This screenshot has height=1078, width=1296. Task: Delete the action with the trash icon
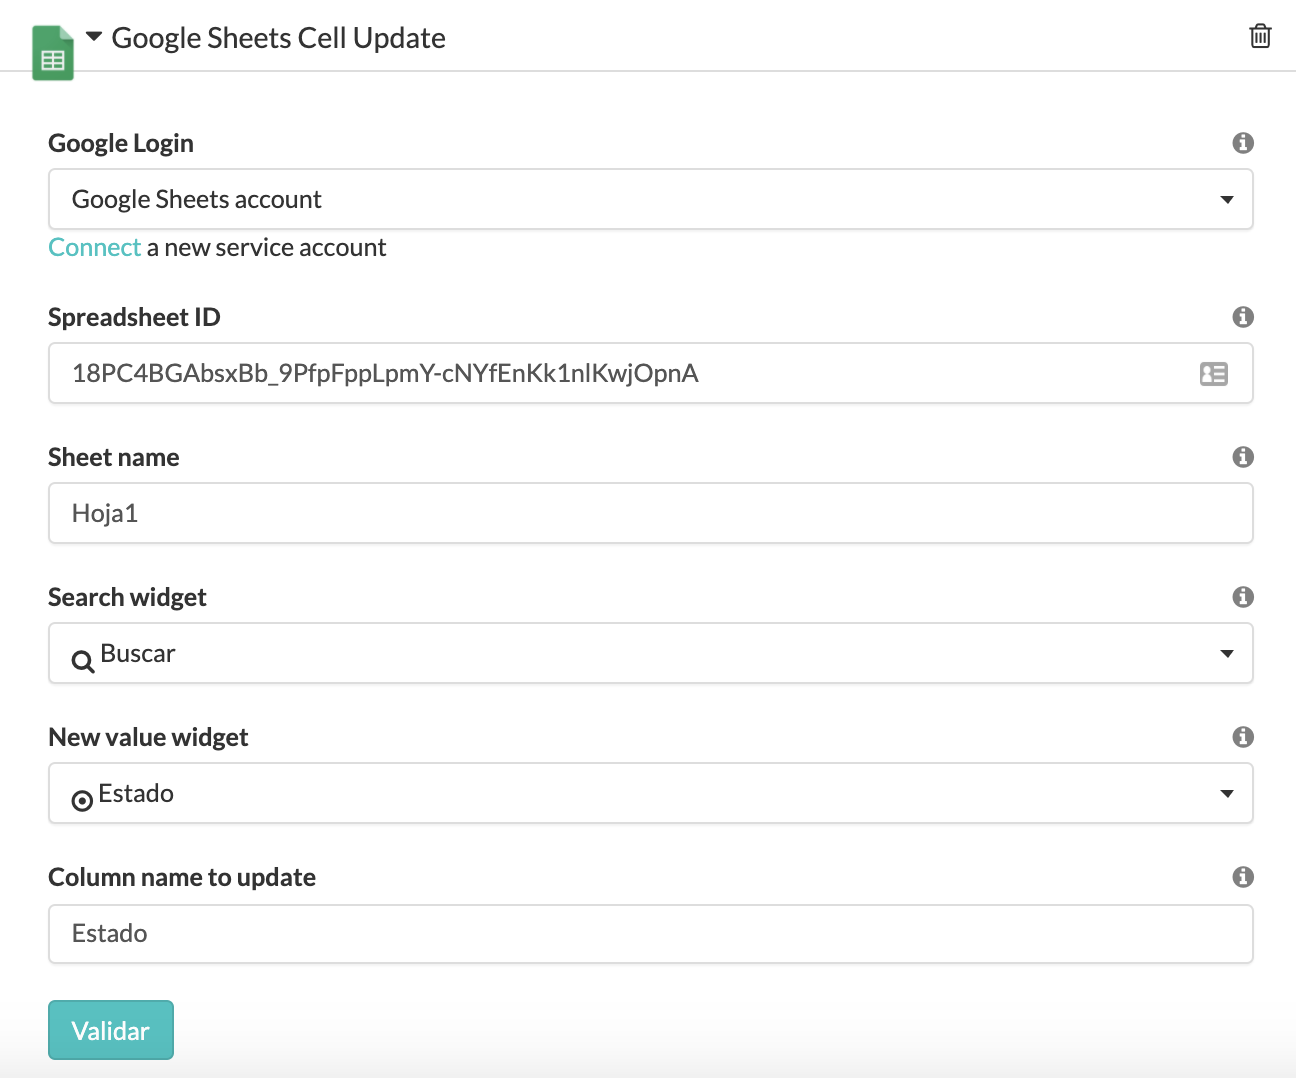click(1260, 36)
